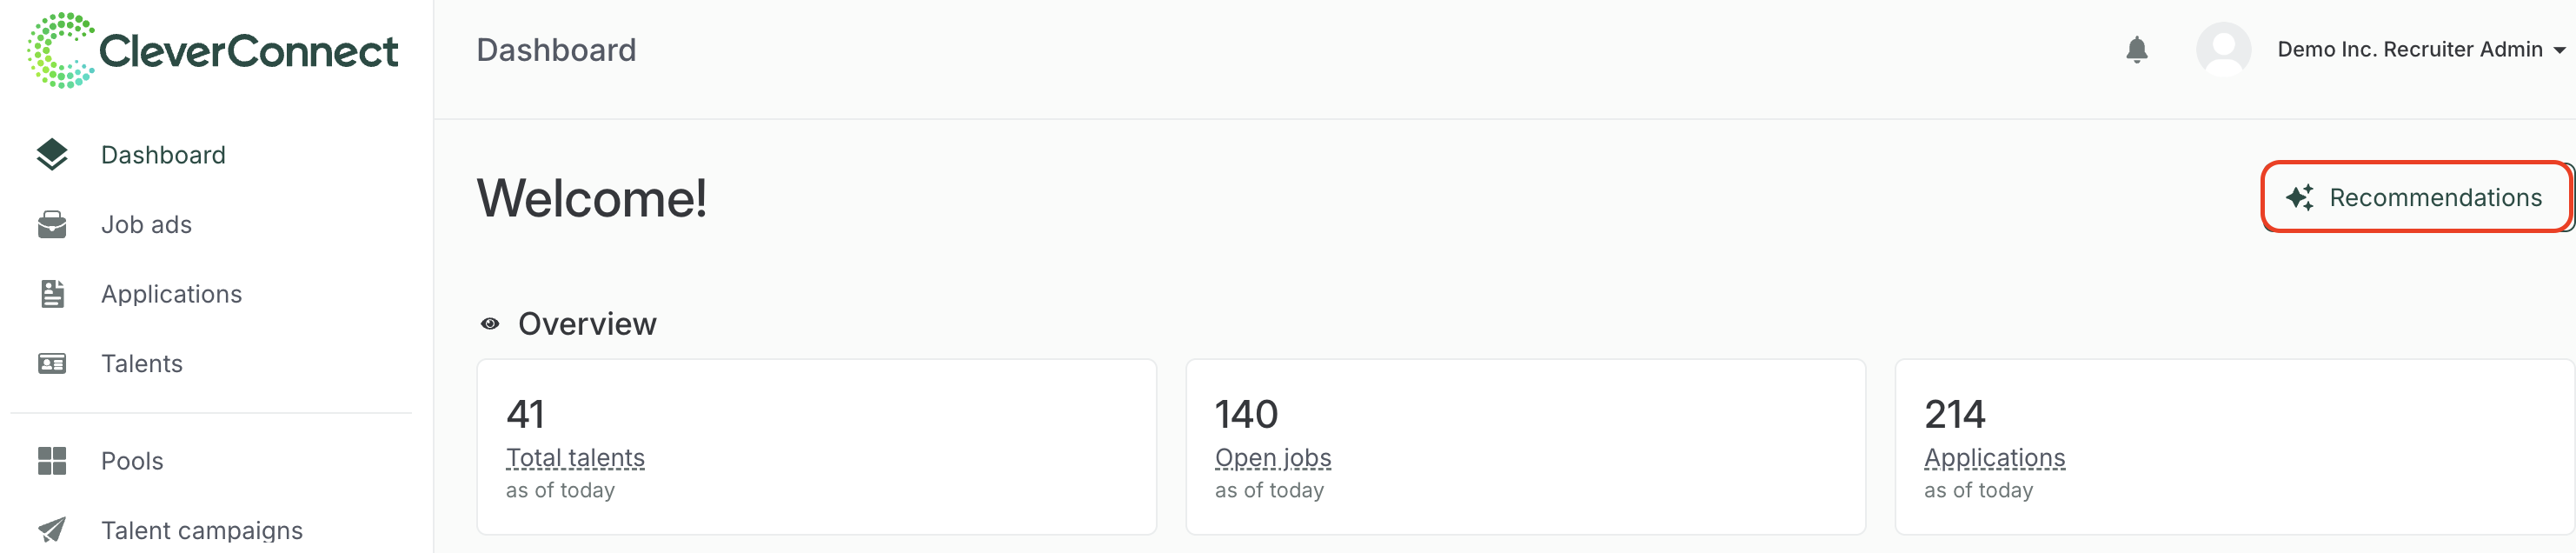The width and height of the screenshot is (2576, 553).
Task: Click the Overview eye icon
Action: pyautogui.click(x=490, y=324)
